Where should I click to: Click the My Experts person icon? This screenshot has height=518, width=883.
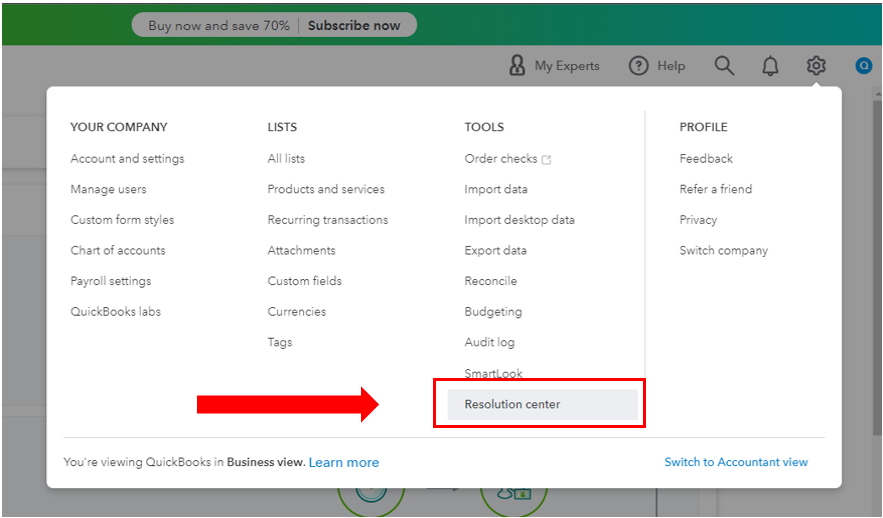(x=517, y=65)
